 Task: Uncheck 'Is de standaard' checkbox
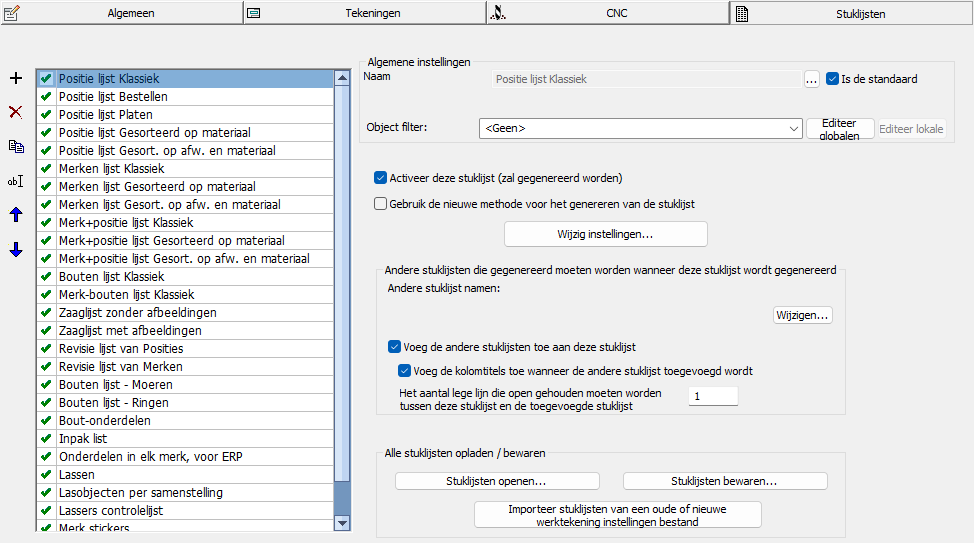click(833, 79)
